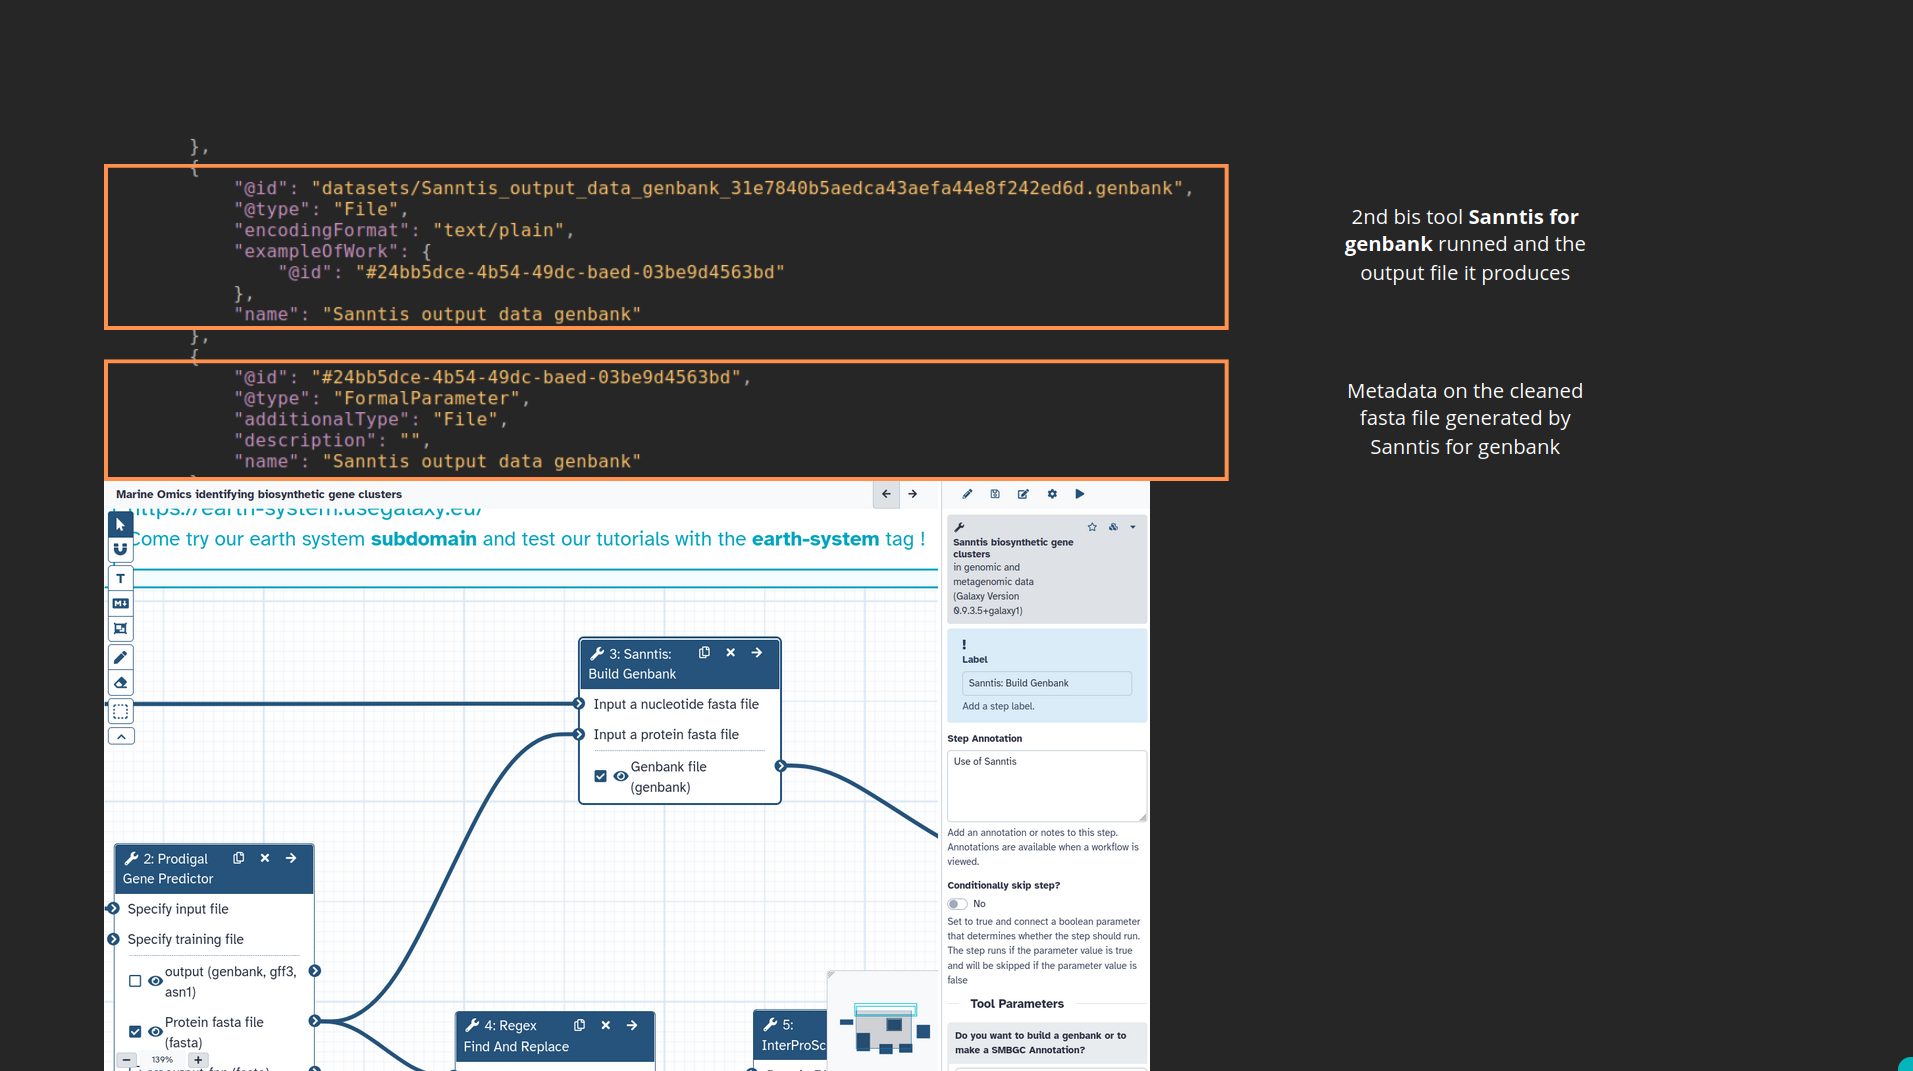Toggle eye for output (genbank, gff3, asn1)
This screenshot has width=1913, height=1071.
click(155, 981)
